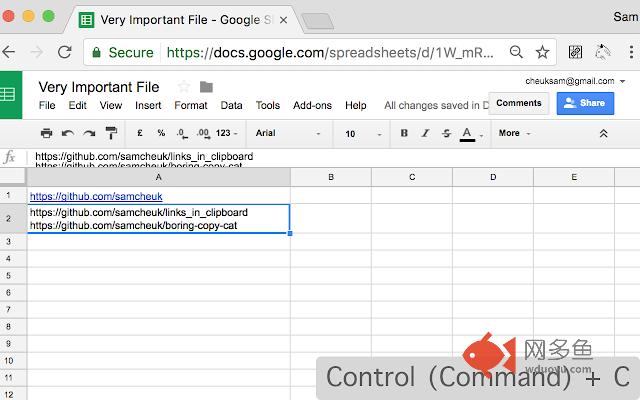
Task: Click the Very Important File browser tab
Action: (x=184, y=20)
